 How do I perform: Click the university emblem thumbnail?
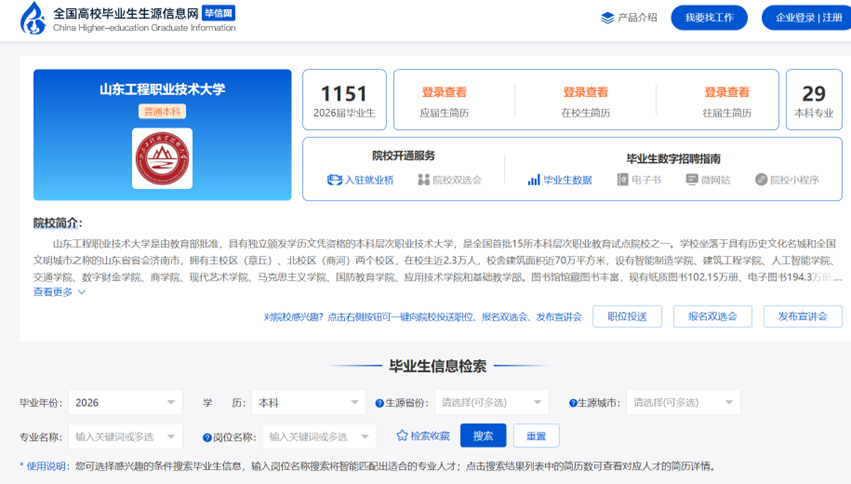[x=162, y=158]
